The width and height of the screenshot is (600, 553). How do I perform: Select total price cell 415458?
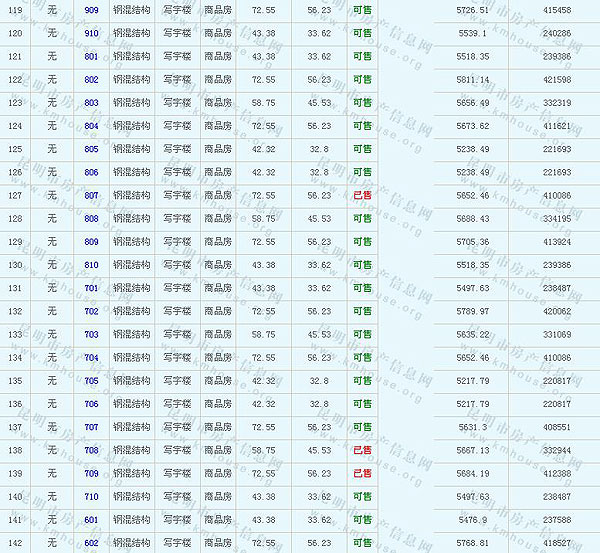coord(557,10)
